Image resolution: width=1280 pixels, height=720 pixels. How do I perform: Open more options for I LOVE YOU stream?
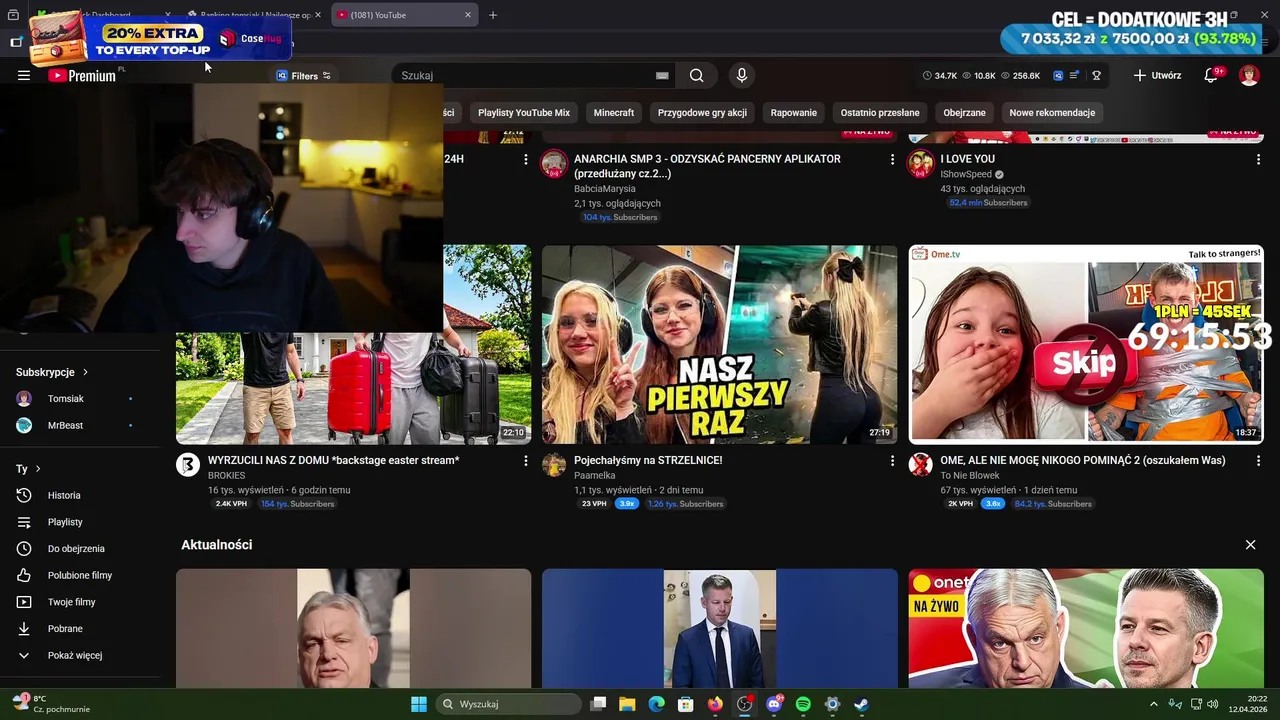coord(1258,159)
